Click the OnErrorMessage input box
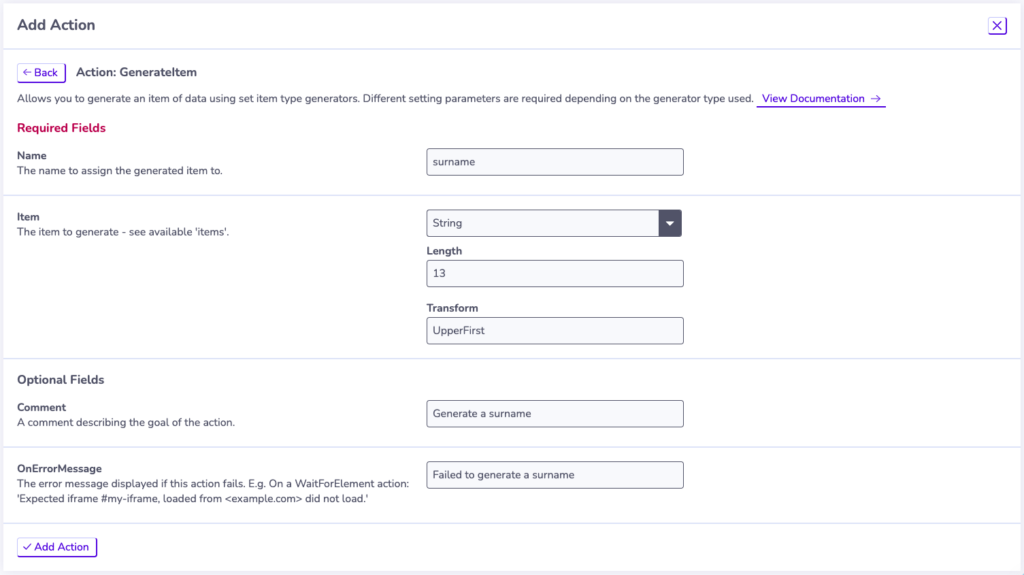This screenshot has height=575, width=1024. click(555, 475)
